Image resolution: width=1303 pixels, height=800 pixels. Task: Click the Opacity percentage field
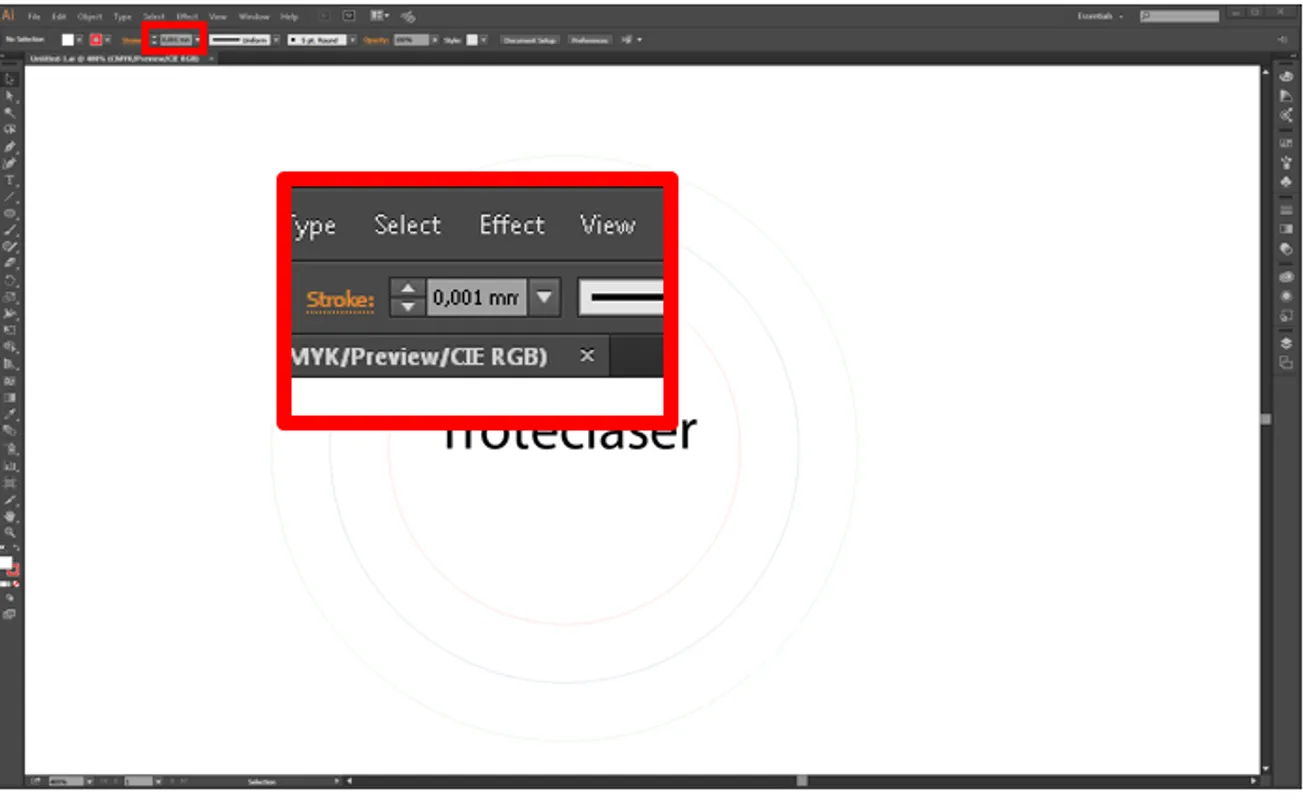pyautogui.click(x=410, y=40)
